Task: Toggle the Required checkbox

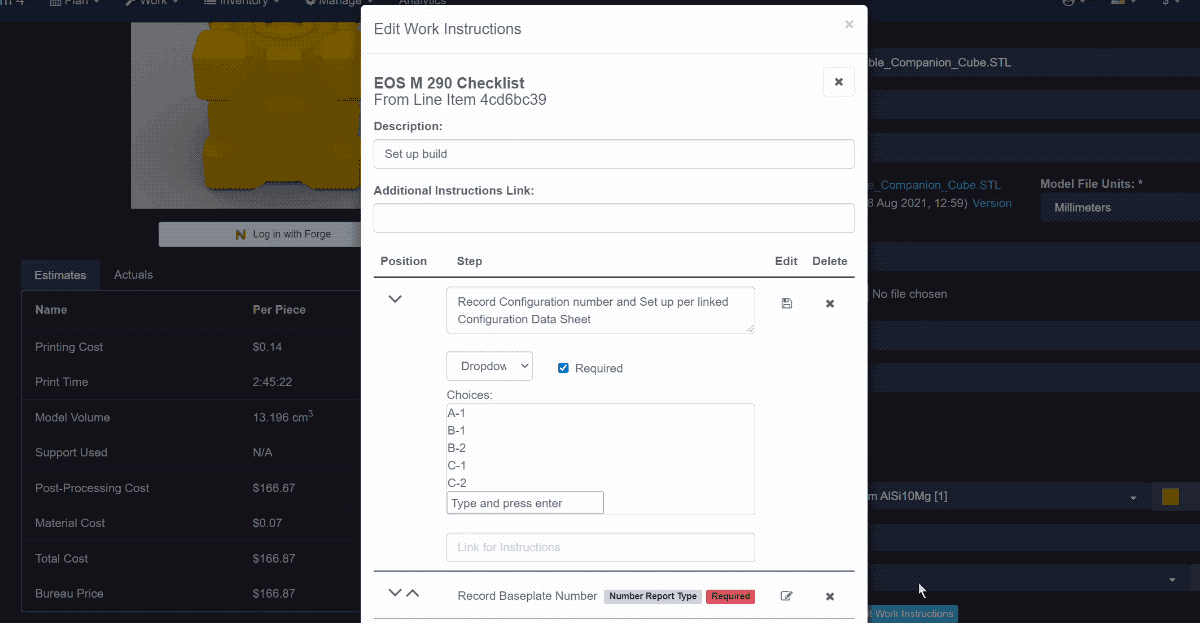Action: 563,368
